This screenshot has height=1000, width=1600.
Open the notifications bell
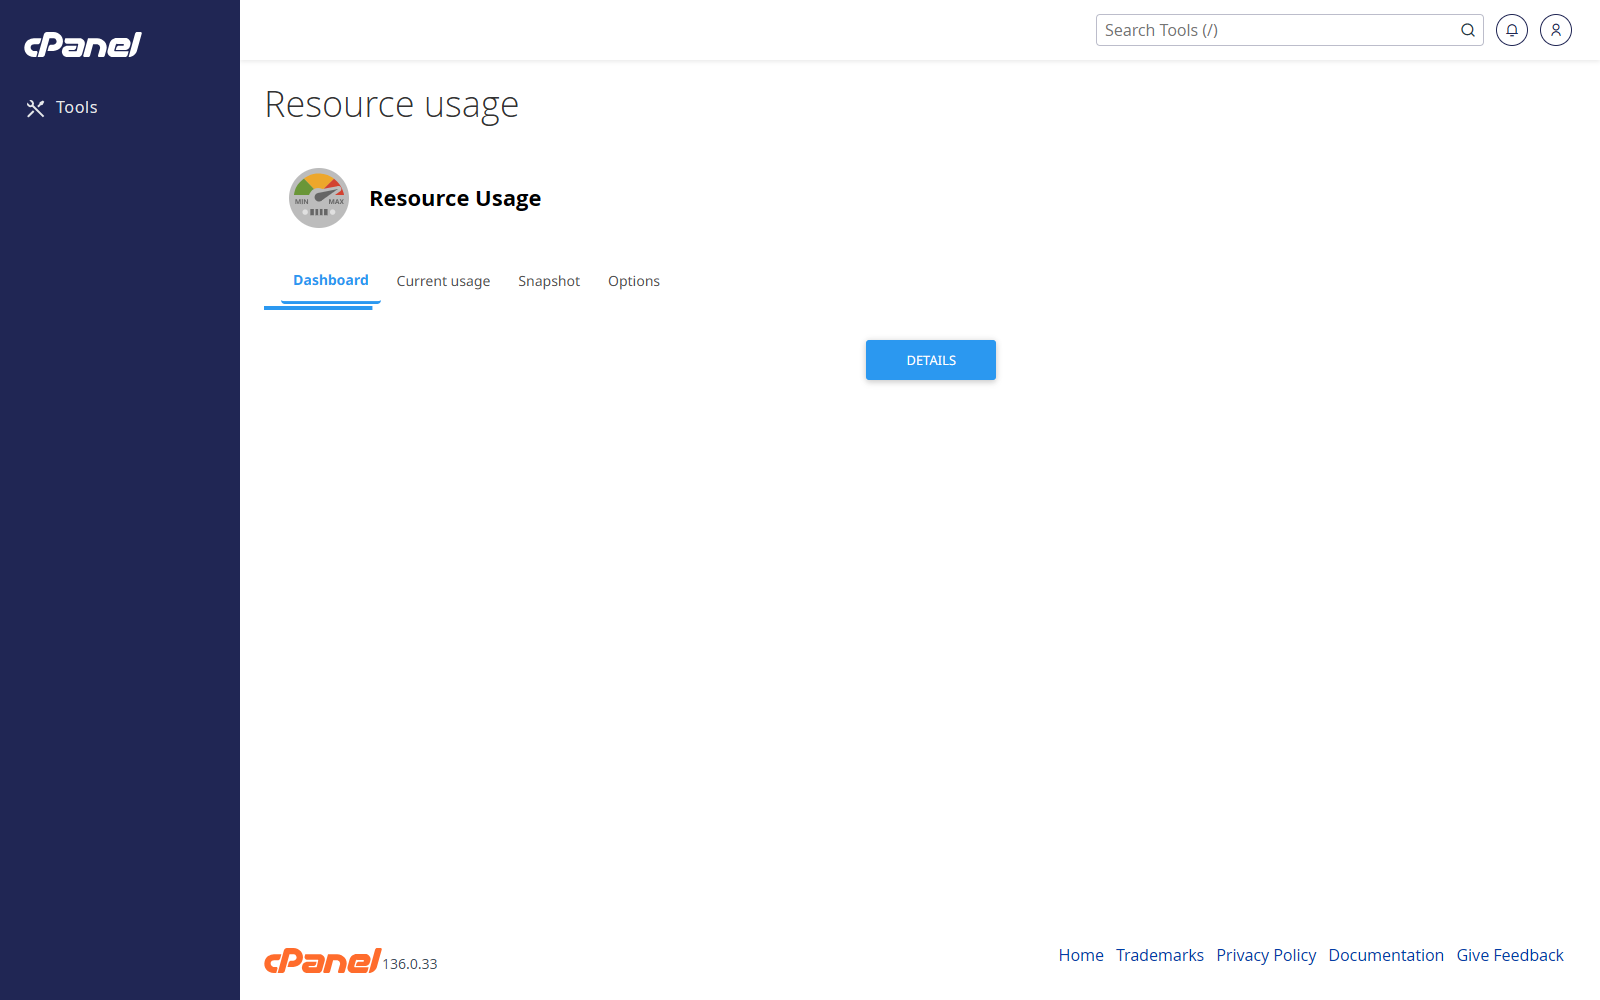pos(1512,30)
